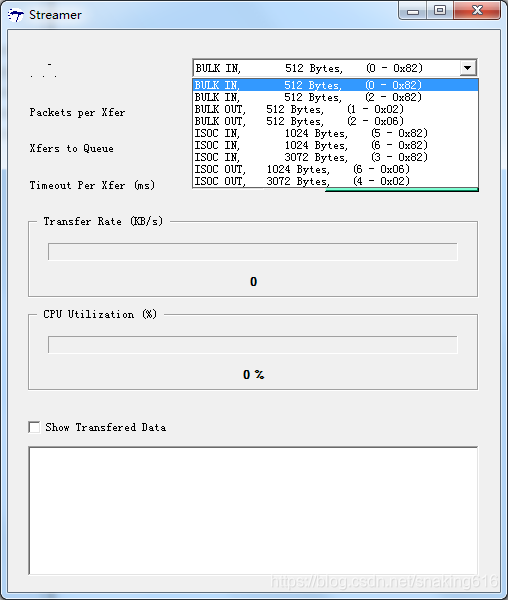Click the Transfer Rate value 0
Screen dimensions: 508x600
pos(253,282)
